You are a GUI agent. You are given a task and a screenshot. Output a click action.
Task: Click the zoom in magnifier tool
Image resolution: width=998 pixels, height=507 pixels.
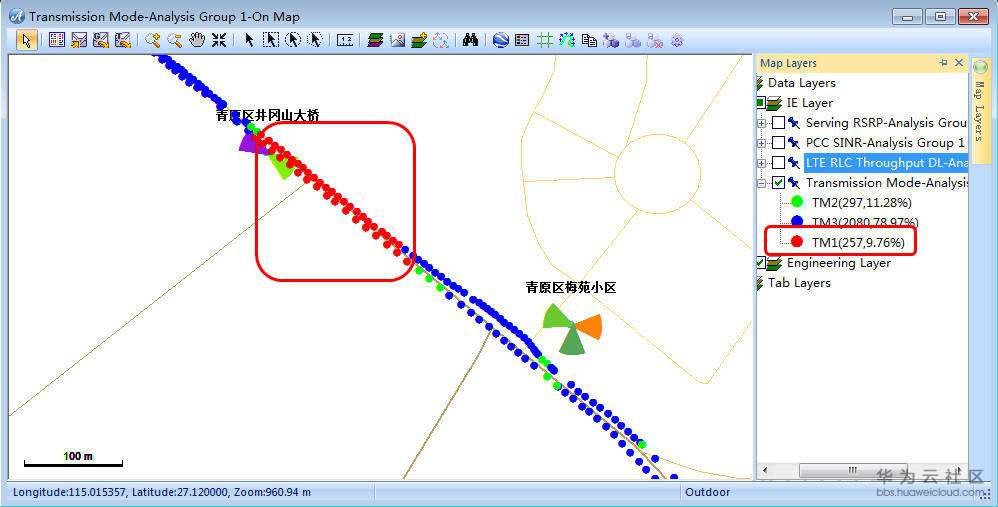coord(153,40)
